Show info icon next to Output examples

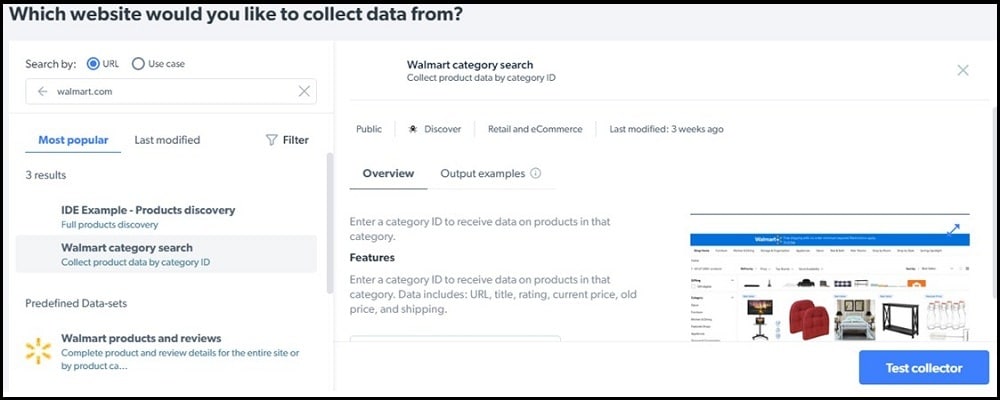point(536,173)
